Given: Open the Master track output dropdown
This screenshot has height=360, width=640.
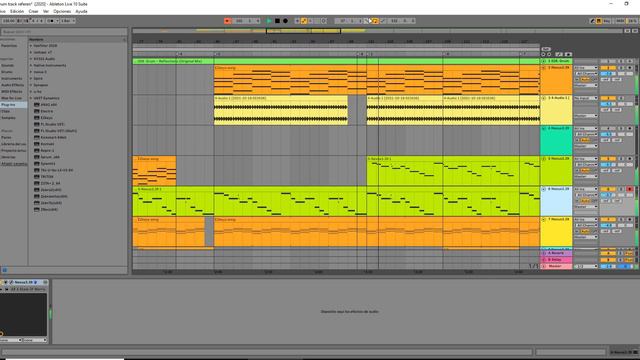Looking at the screenshot, I should 586,266.
